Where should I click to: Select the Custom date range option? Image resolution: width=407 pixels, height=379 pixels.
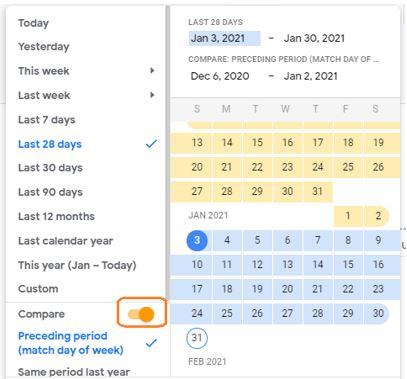(38, 289)
